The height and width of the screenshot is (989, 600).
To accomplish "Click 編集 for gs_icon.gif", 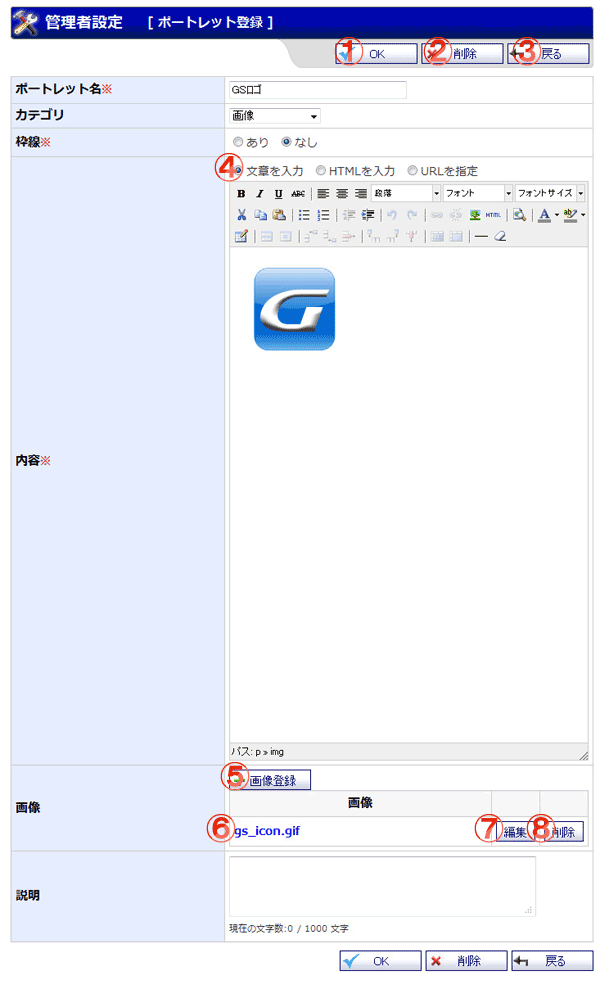I will [515, 832].
